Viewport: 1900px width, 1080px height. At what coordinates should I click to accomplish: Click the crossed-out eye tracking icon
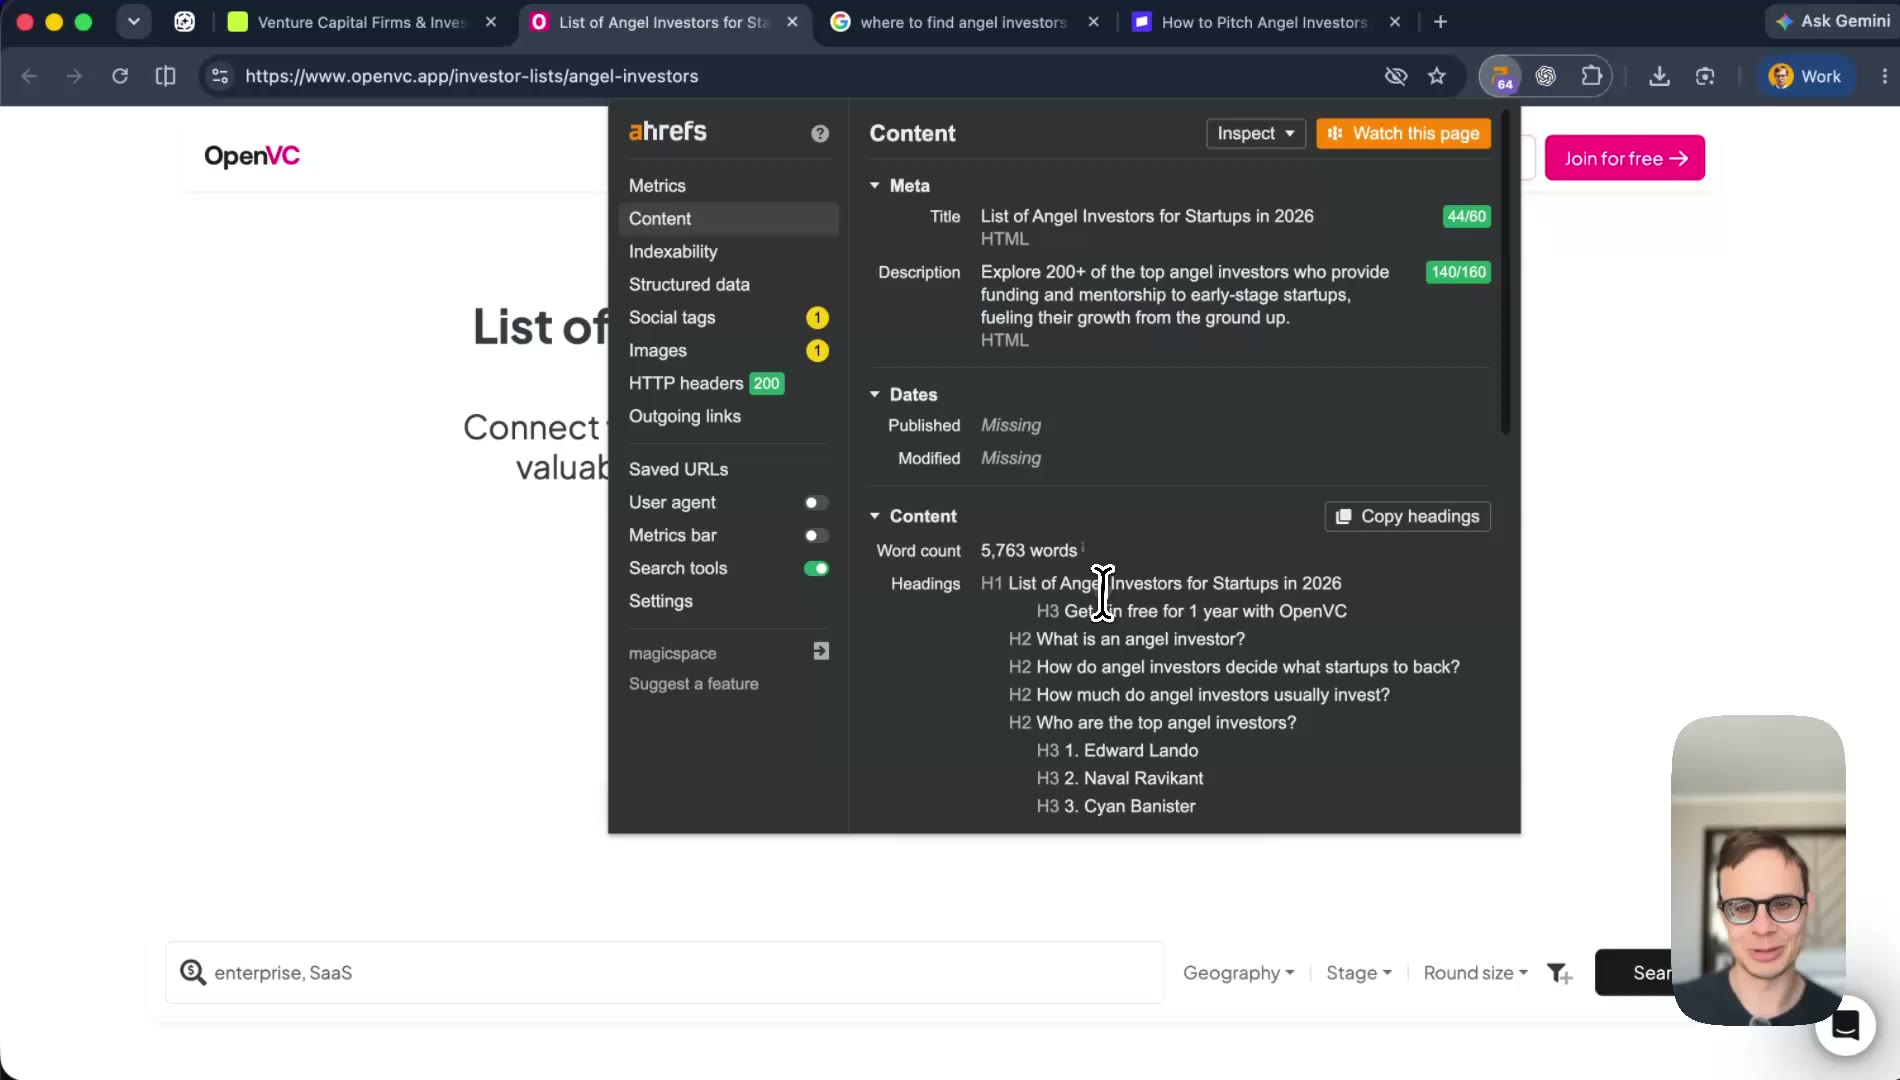(x=1395, y=76)
